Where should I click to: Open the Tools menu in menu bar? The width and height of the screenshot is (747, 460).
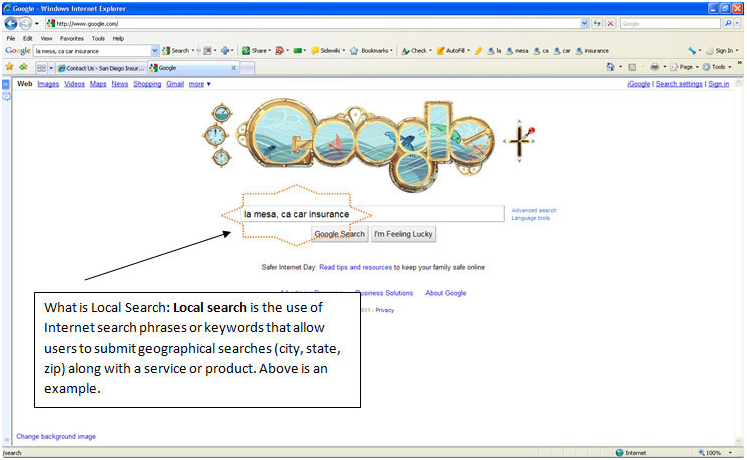tap(98, 39)
